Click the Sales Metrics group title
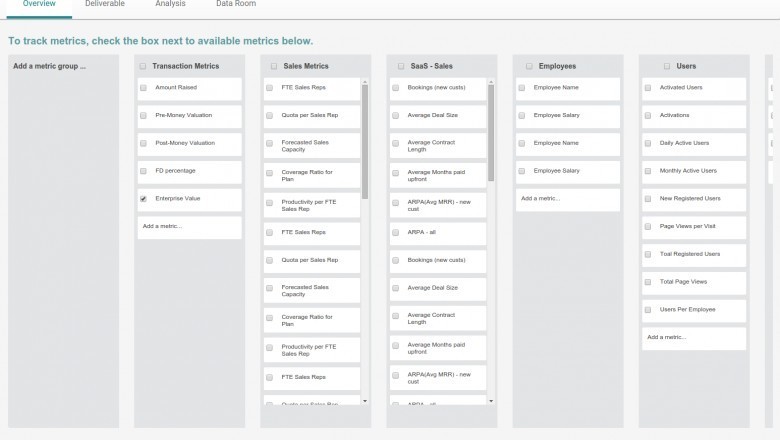The width and height of the screenshot is (780, 440). click(x=306, y=66)
